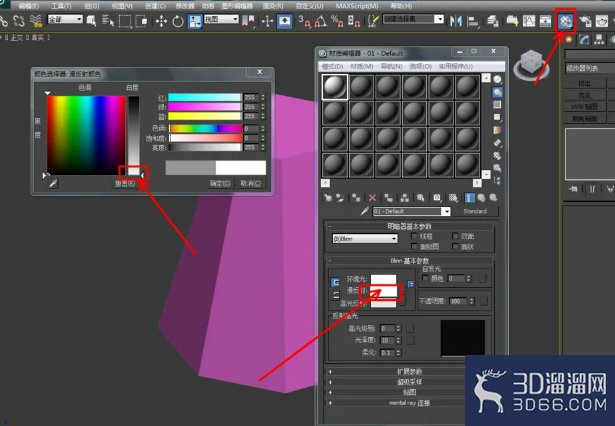Select the Rotate tool in toolbar
Viewport: 615px width, 426px height.
click(178, 21)
